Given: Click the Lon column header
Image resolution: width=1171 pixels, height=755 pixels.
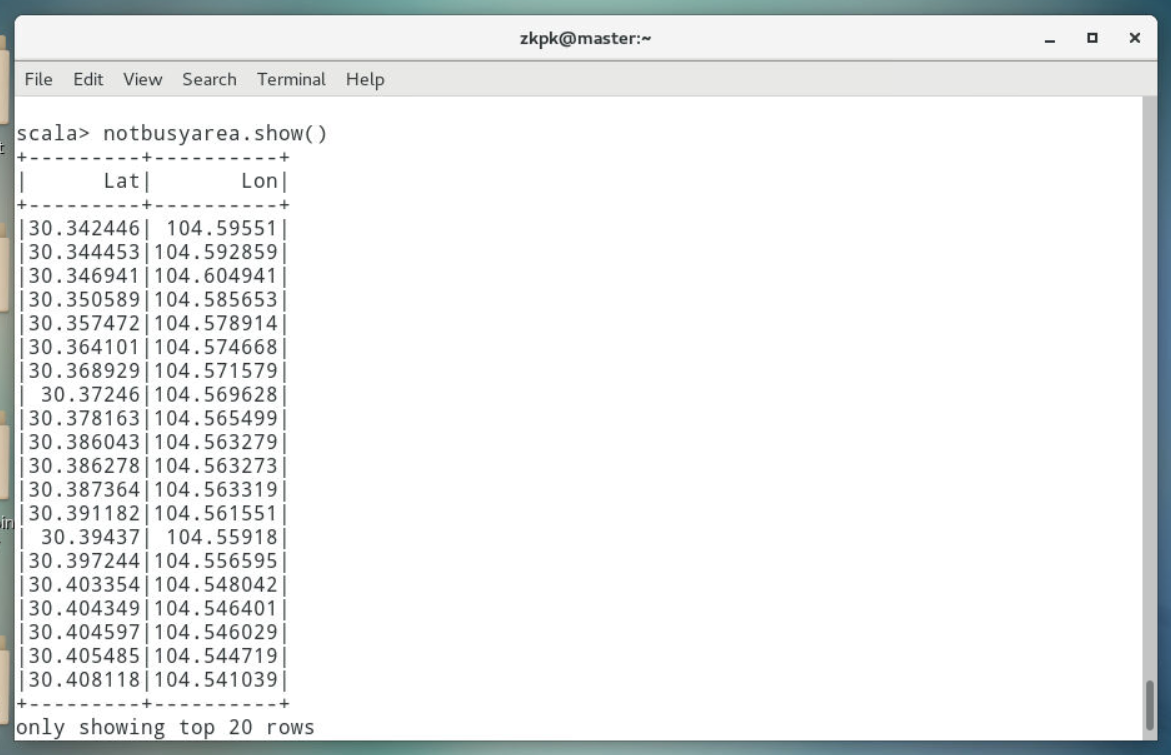Looking at the screenshot, I should 259,181.
